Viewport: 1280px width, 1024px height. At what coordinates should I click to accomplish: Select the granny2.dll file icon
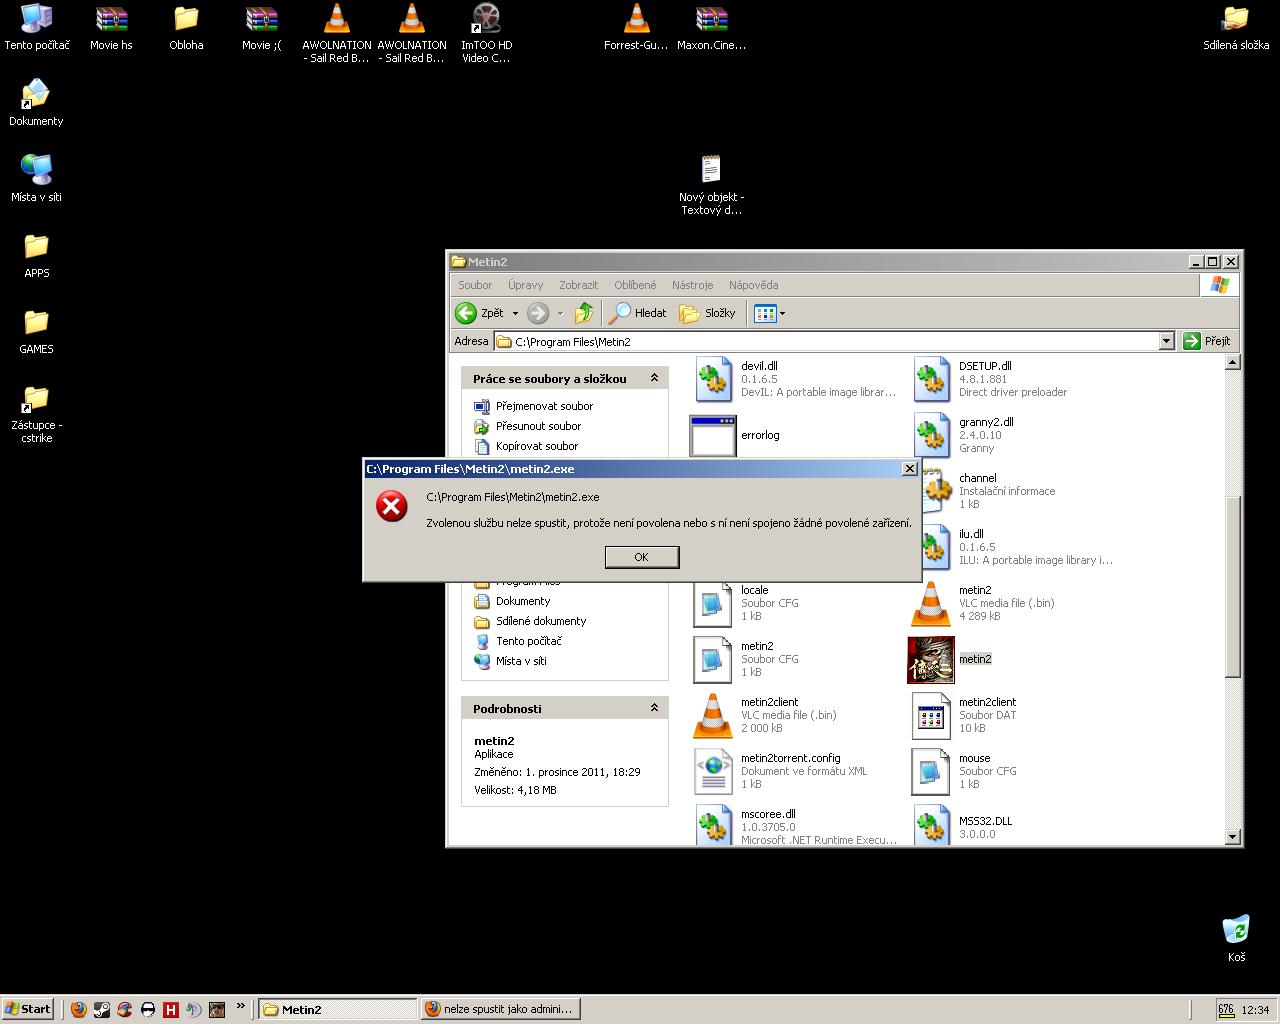[931, 436]
